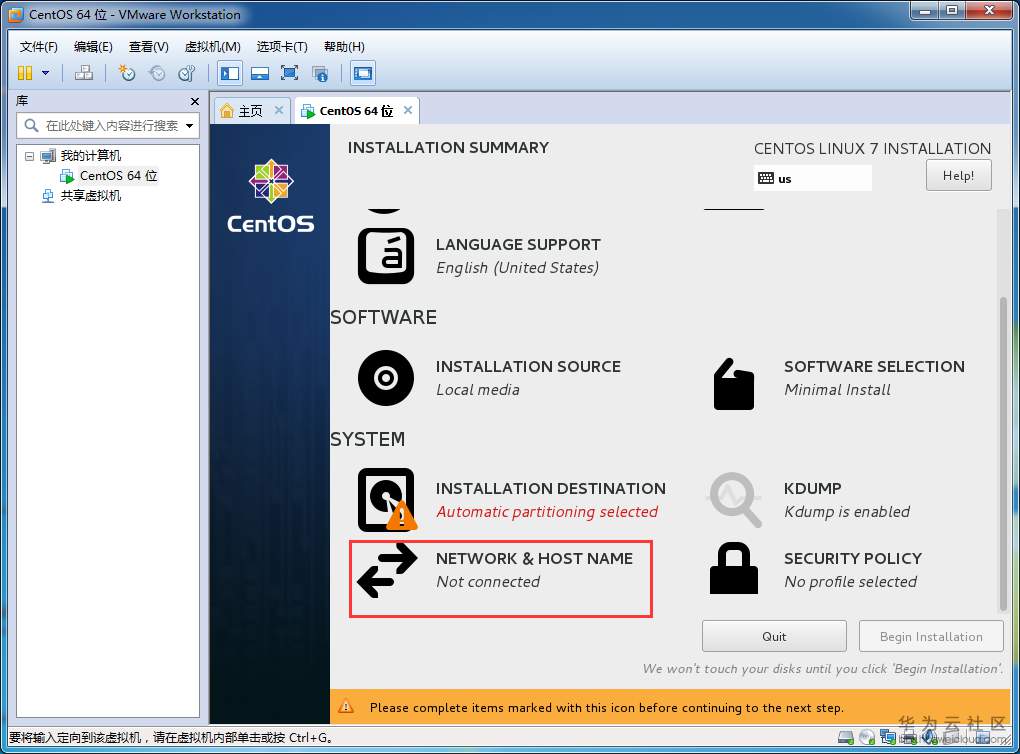Open the 文件(F) menu
The height and width of the screenshot is (754, 1020).
(x=38, y=47)
